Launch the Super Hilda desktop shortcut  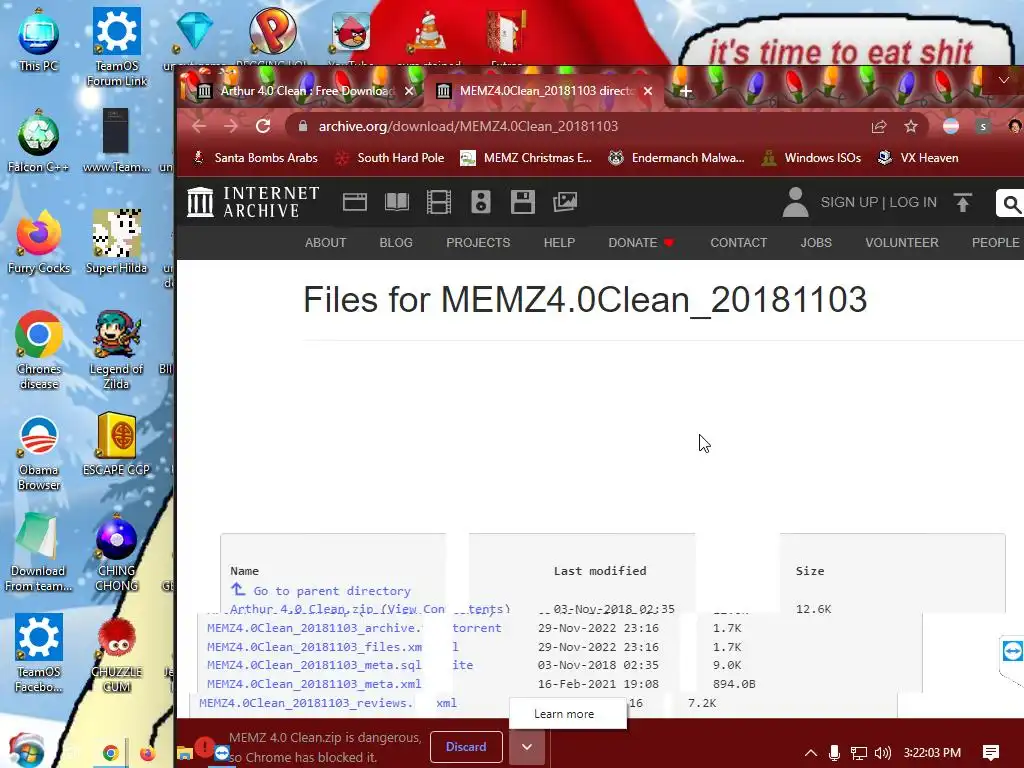coord(116,242)
